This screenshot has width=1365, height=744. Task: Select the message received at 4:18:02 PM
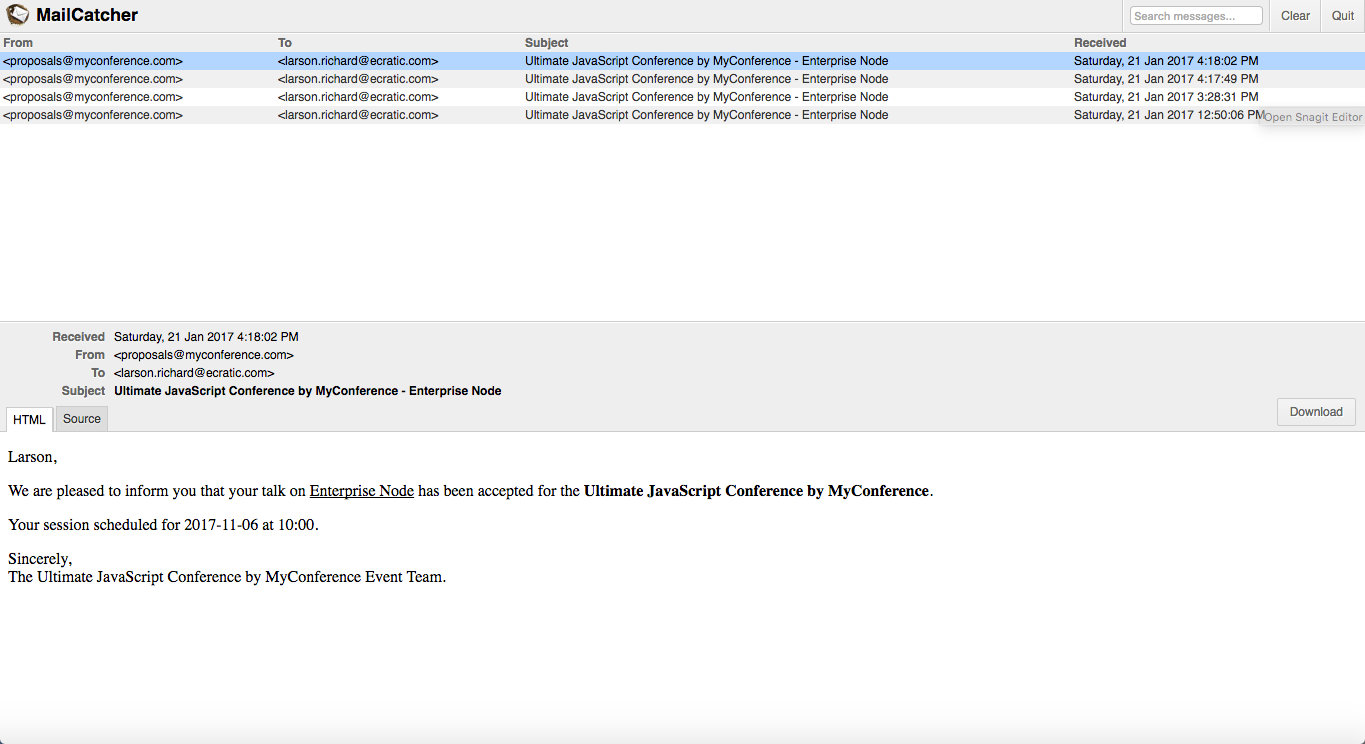[682, 61]
